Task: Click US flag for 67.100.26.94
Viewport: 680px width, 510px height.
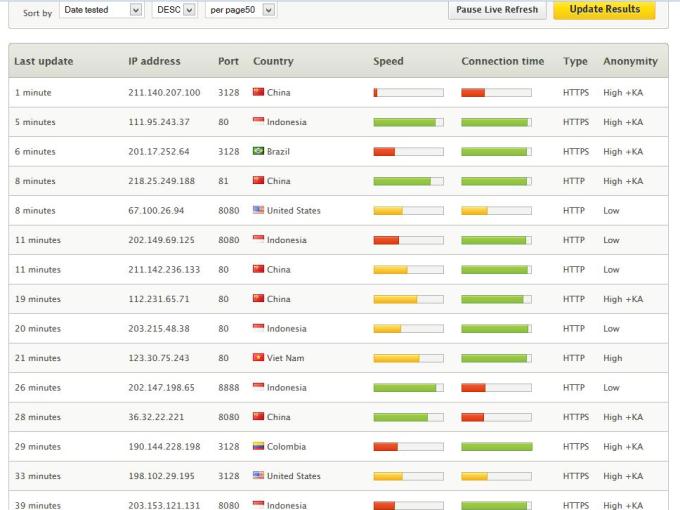Action: pos(258,209)
